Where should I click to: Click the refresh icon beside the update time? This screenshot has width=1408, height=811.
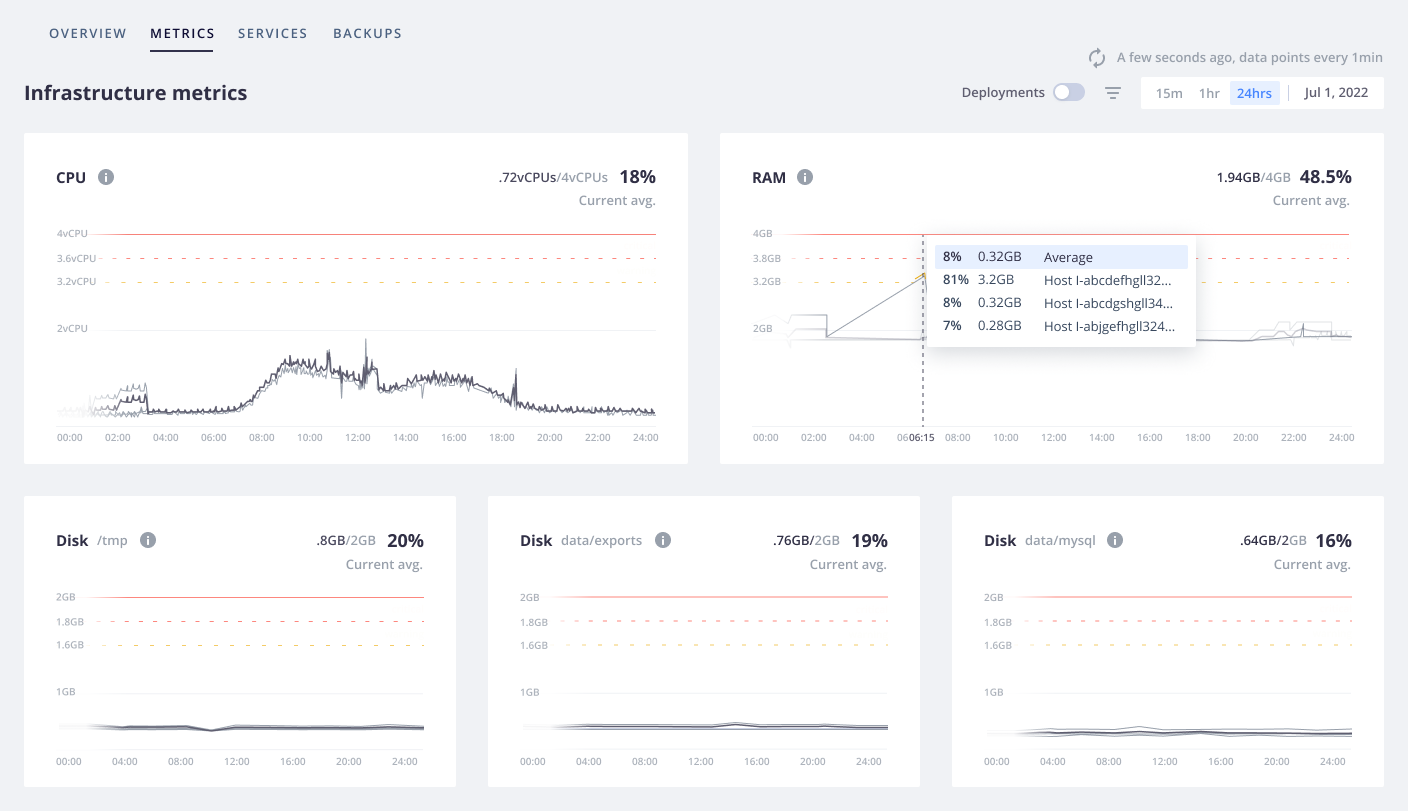click(1097, 58)
